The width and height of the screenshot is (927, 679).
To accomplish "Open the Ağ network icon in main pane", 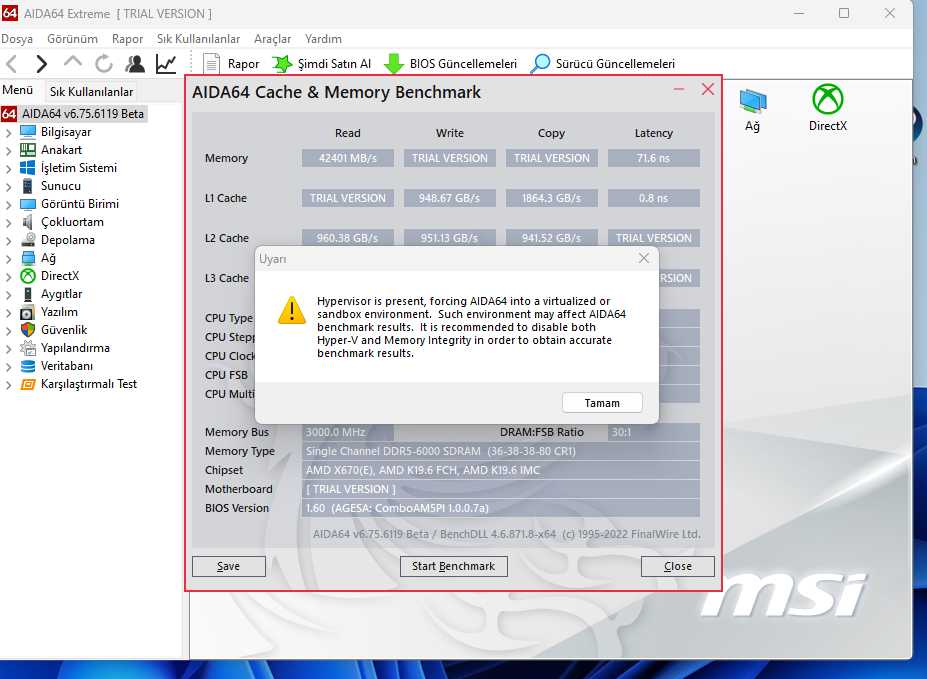I will (753, 100).
